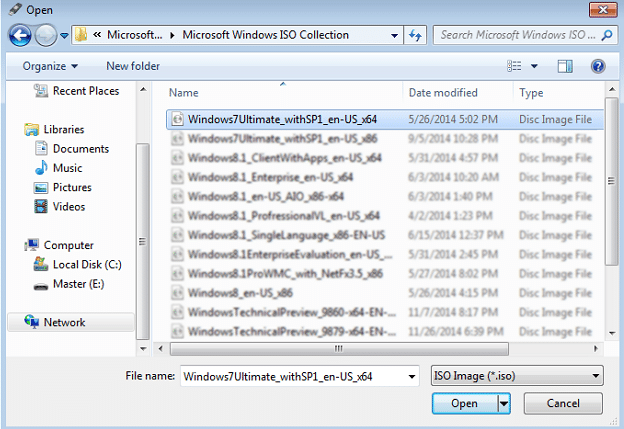
Task: Open the ISO Image (*.iso) filter dropdown
Action: (x=517, y=376)
